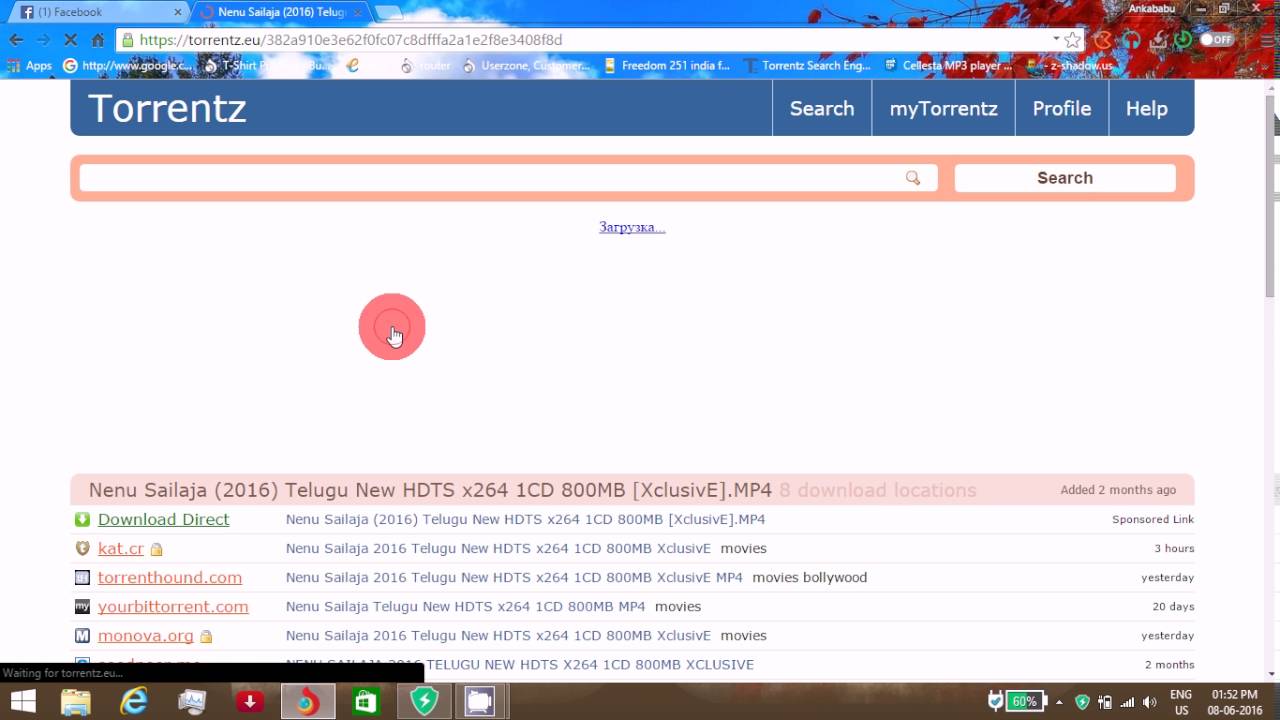Screen dimensions: 1280x720
Task: Open the http://www.google.c... bookmark
Action: click(127, 66)
